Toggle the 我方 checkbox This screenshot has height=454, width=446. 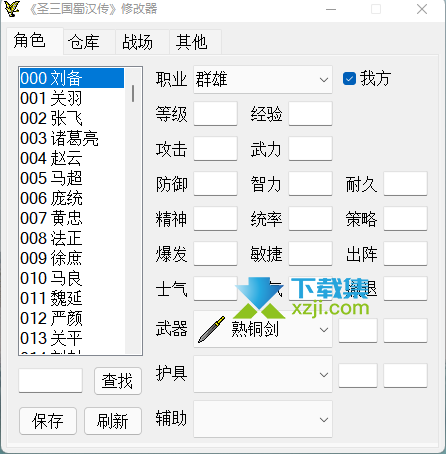click(349, 79)
